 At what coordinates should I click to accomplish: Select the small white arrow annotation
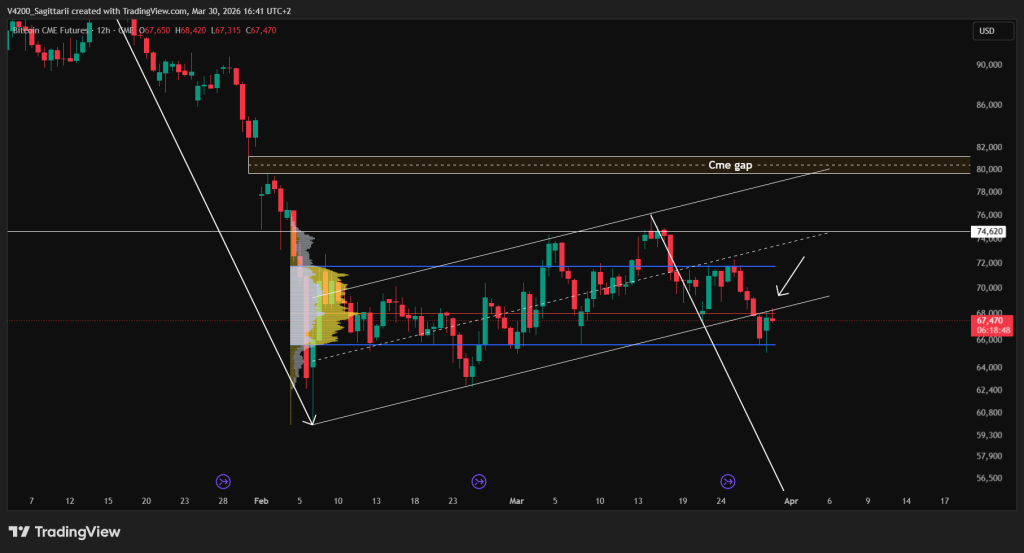pos(791,277)
